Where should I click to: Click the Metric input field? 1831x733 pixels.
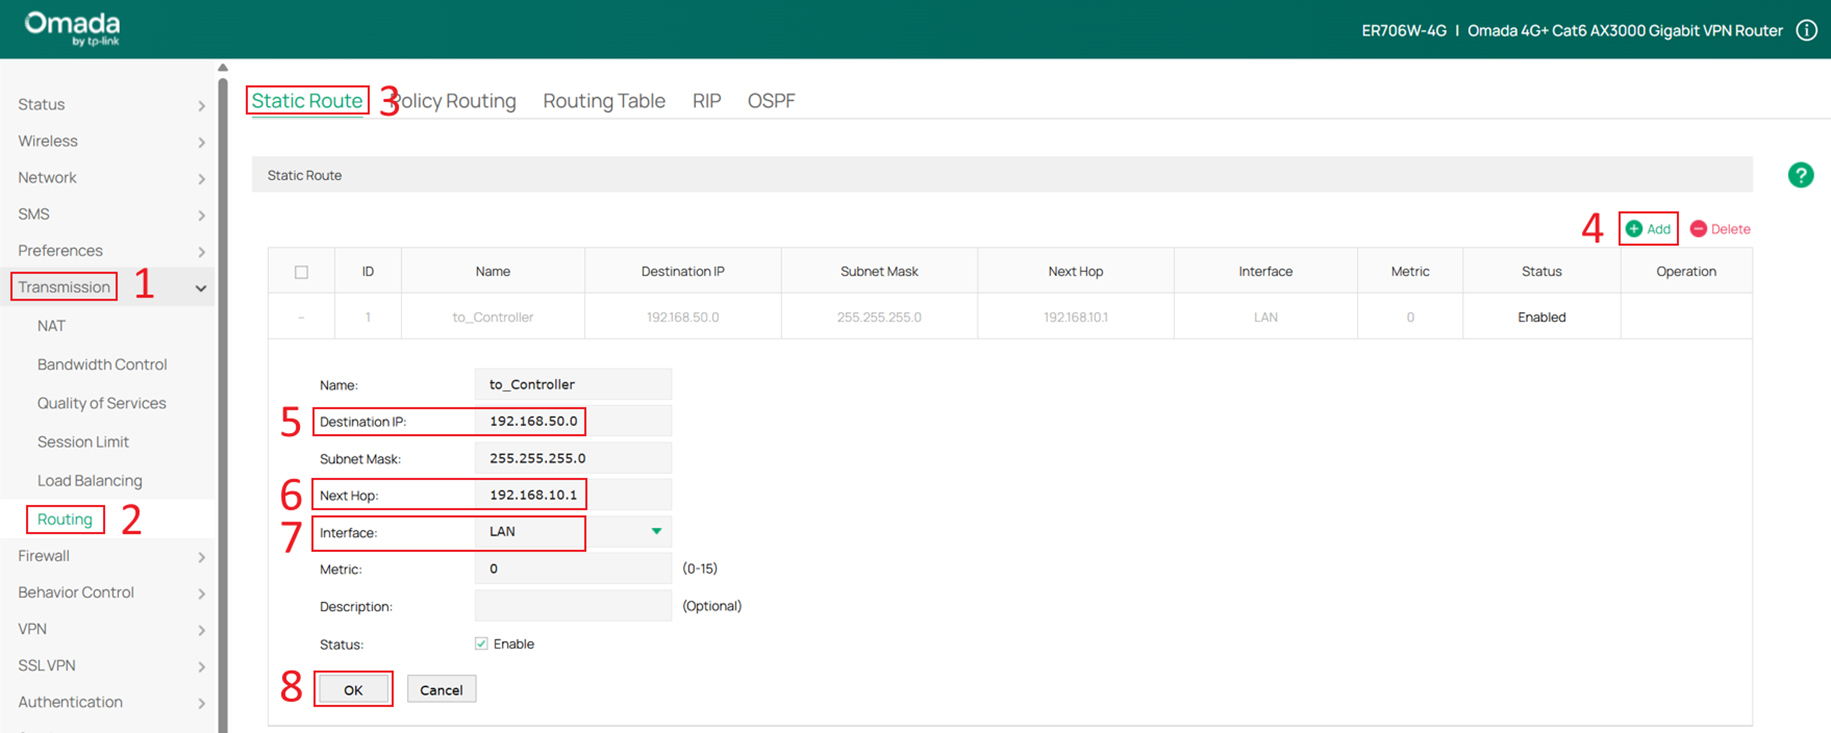[573, 568]
